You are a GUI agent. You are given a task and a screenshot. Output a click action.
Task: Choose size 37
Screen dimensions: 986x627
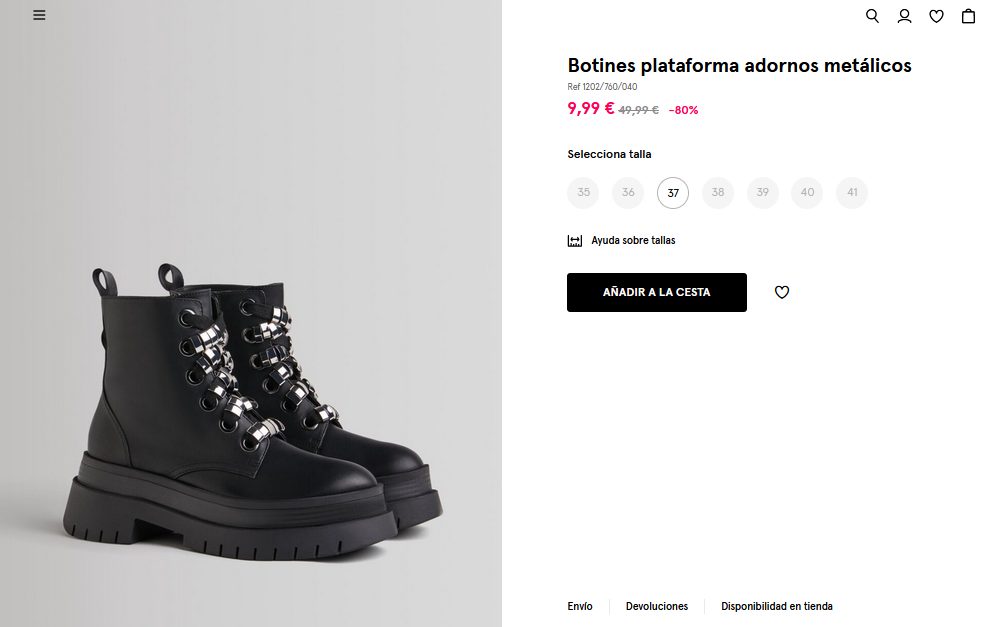coord(673,193)
